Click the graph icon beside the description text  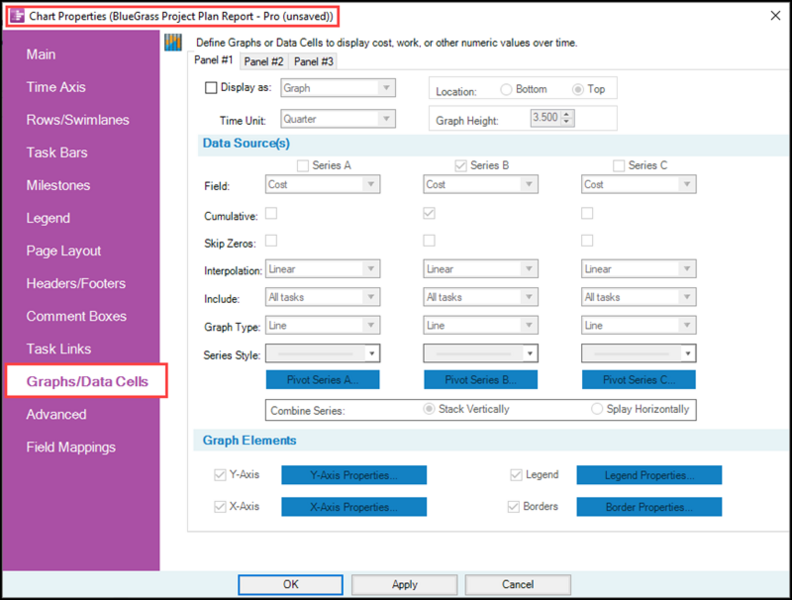click(x=173, y=42)
